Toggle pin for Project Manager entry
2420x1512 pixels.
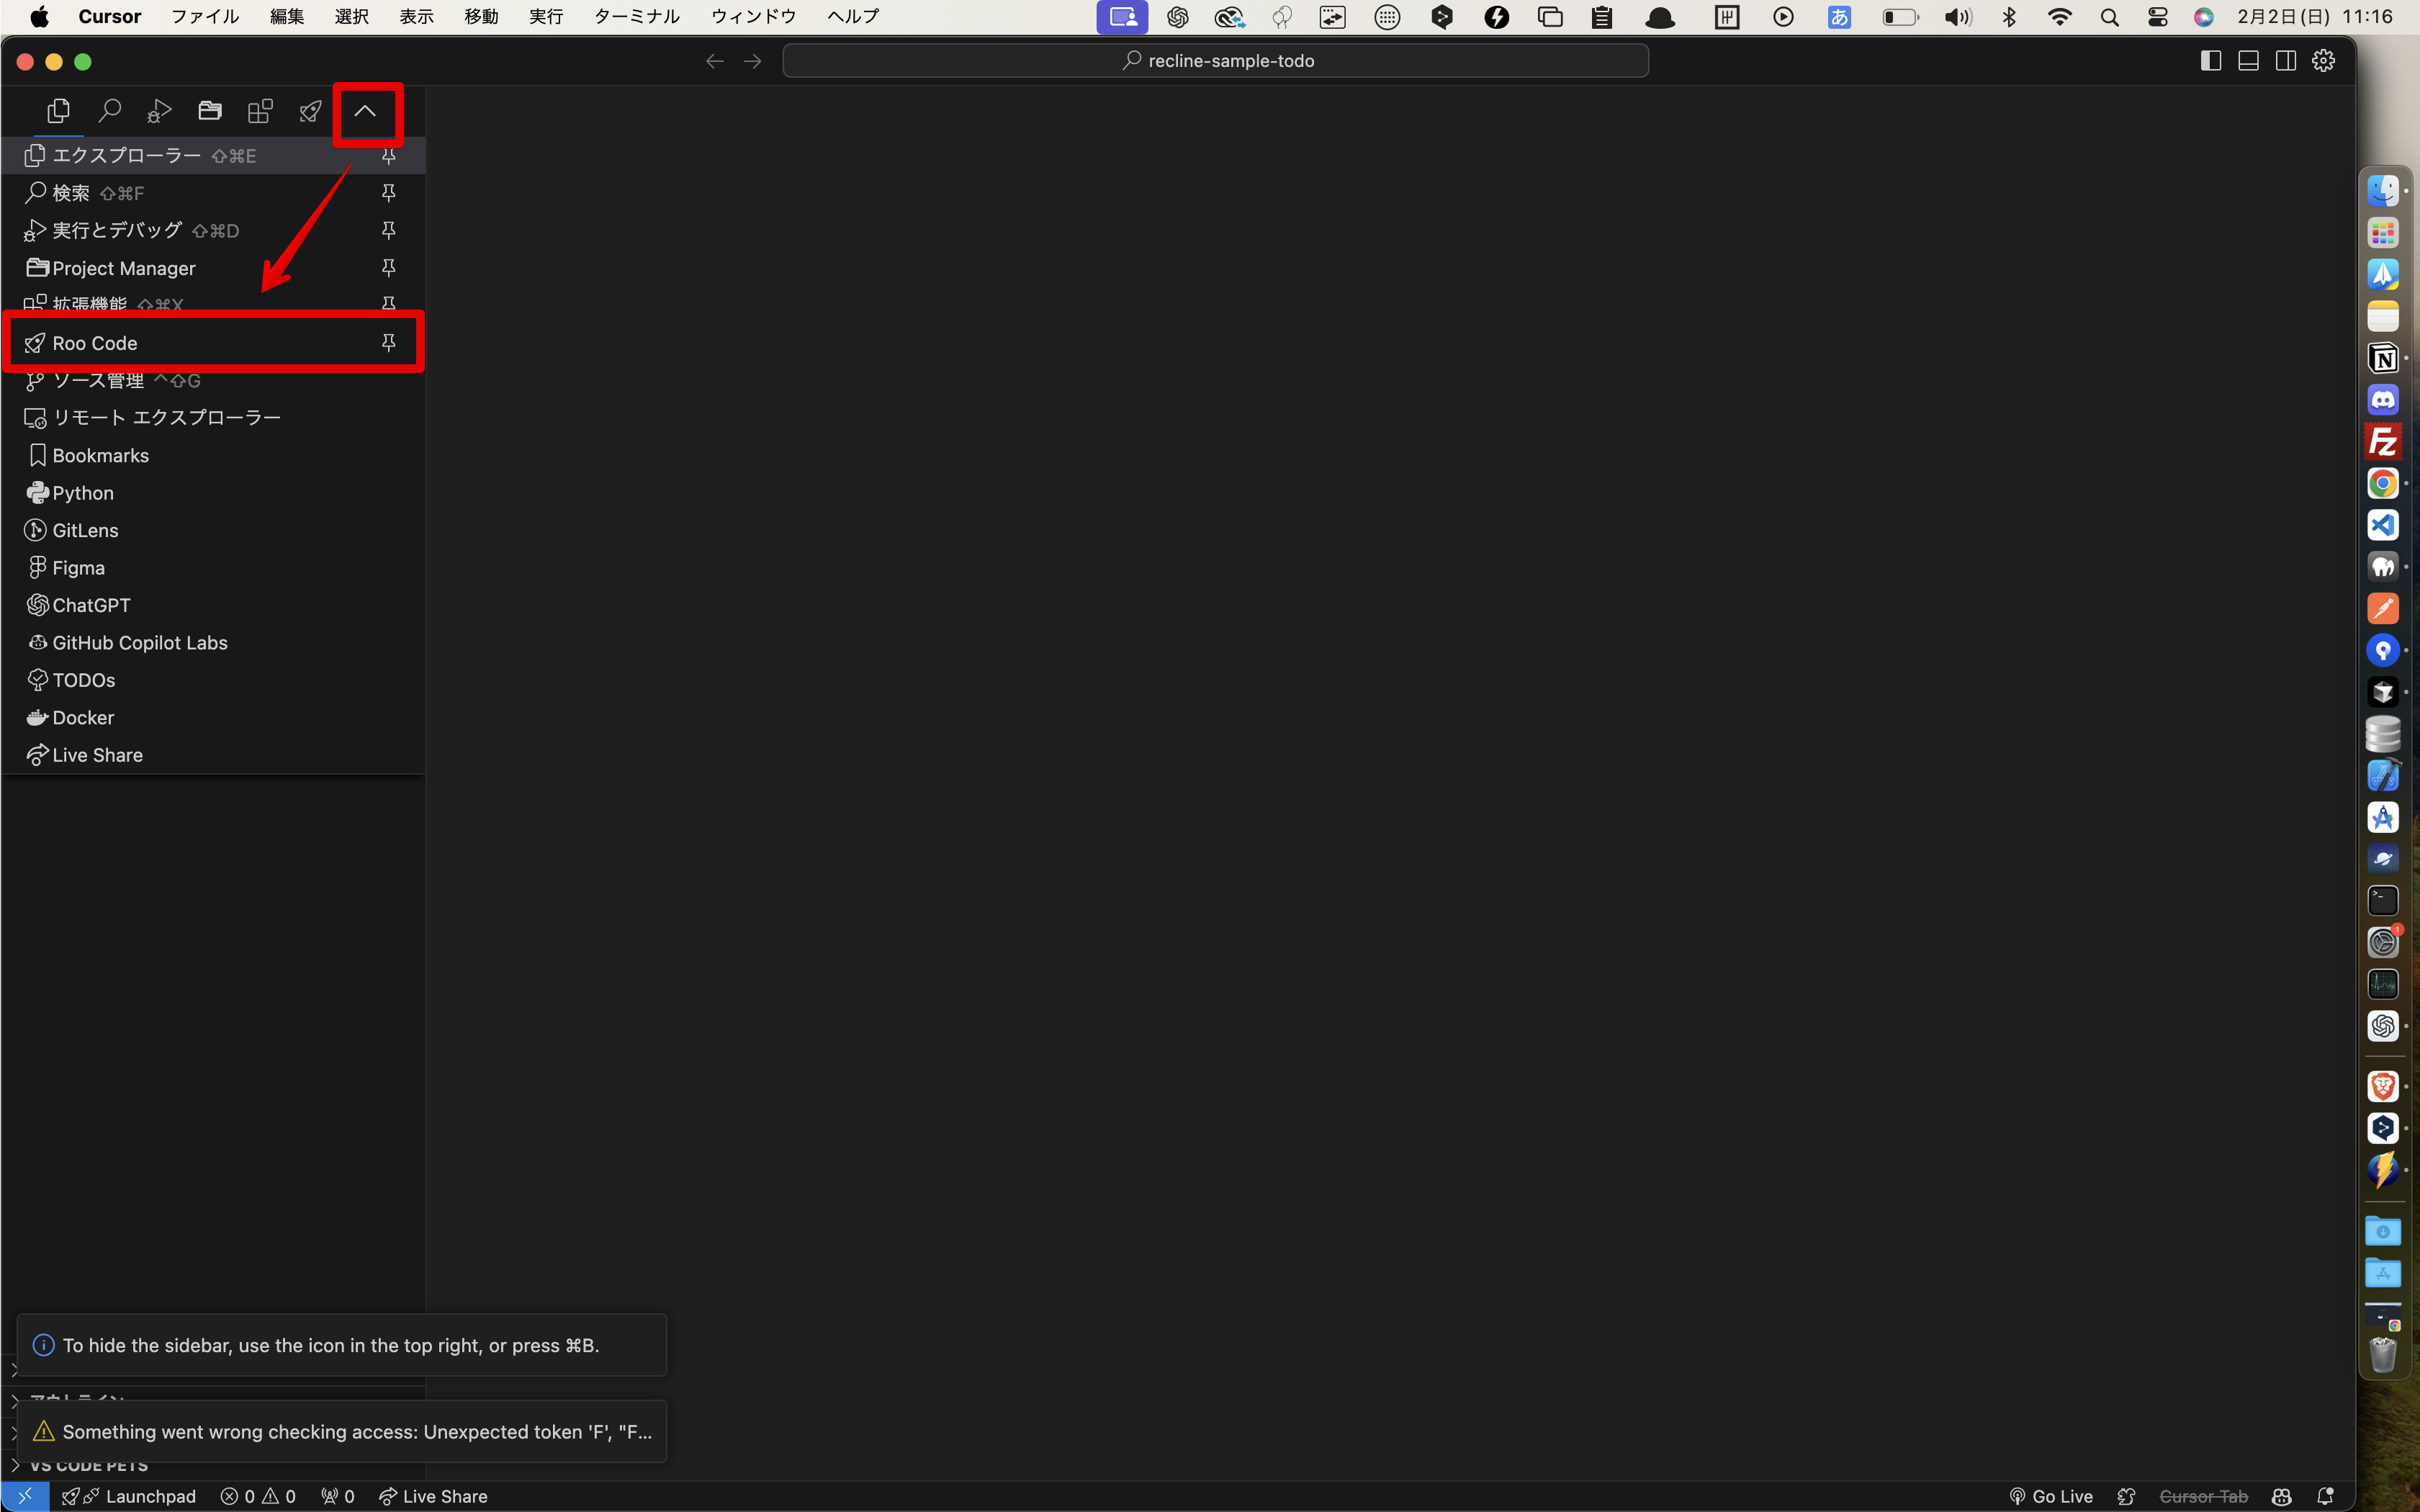click(389, 268)
